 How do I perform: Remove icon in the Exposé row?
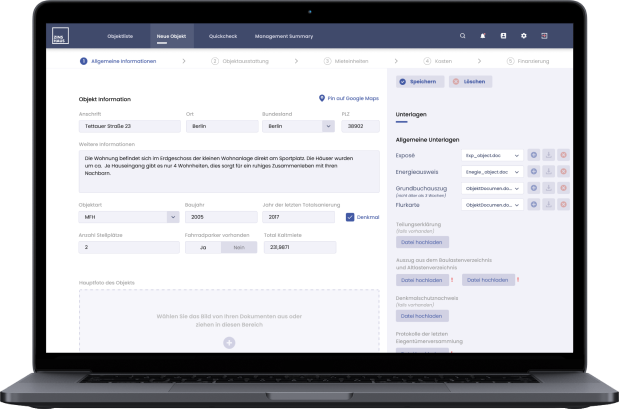(563, 155)
